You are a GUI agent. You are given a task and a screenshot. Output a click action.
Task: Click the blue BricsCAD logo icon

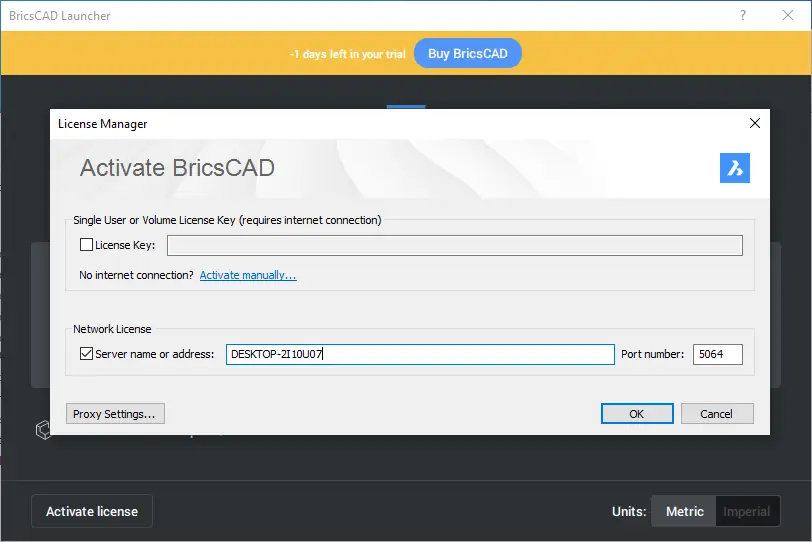coord(735,168)
